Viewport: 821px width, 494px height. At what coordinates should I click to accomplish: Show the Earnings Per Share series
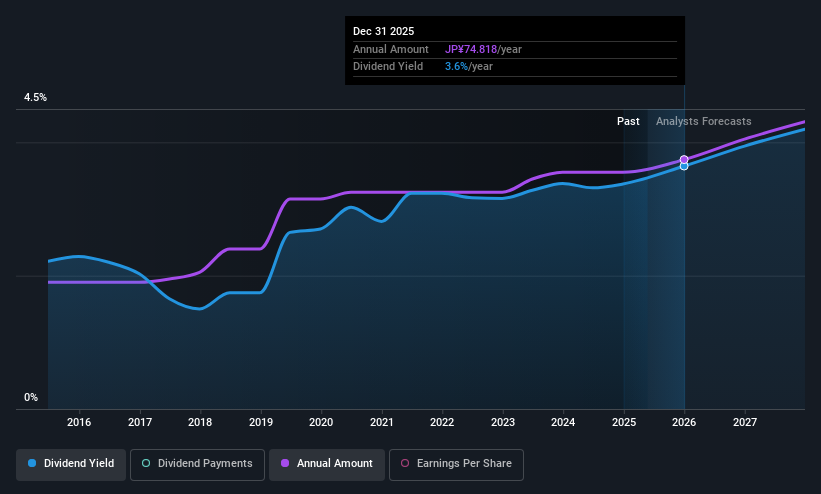pos(456,464)
